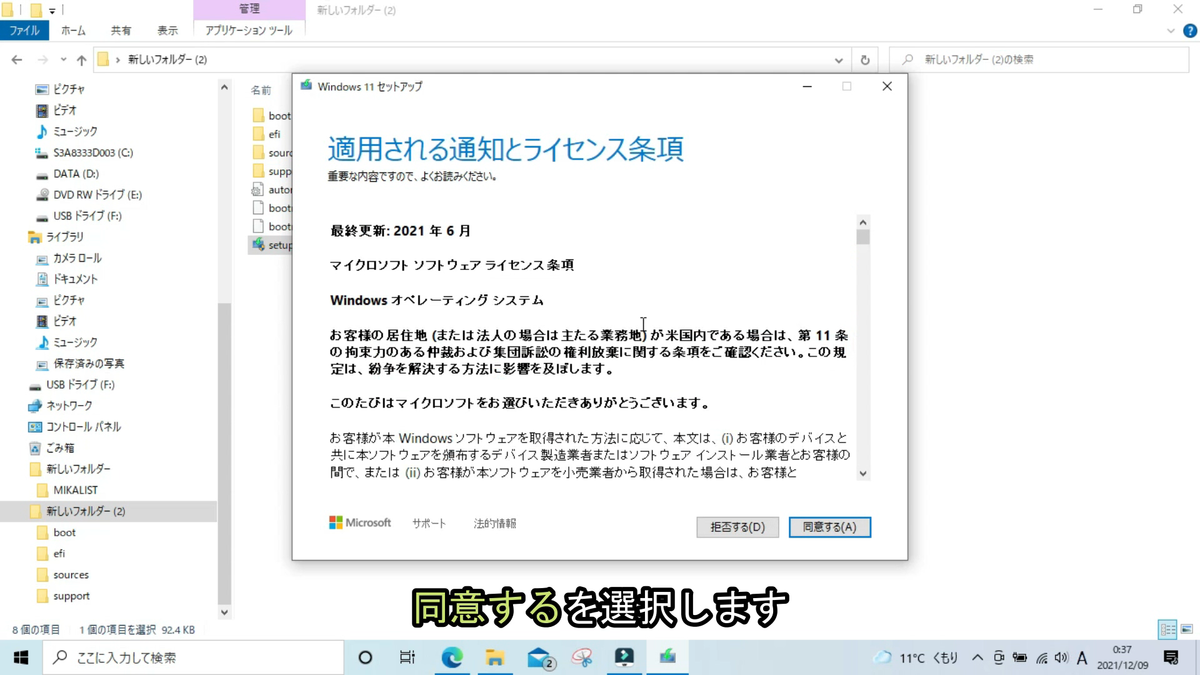This screenshot has height=675, width=1200.
Task: Select the 管理 contextual tab
Action: 249,9
